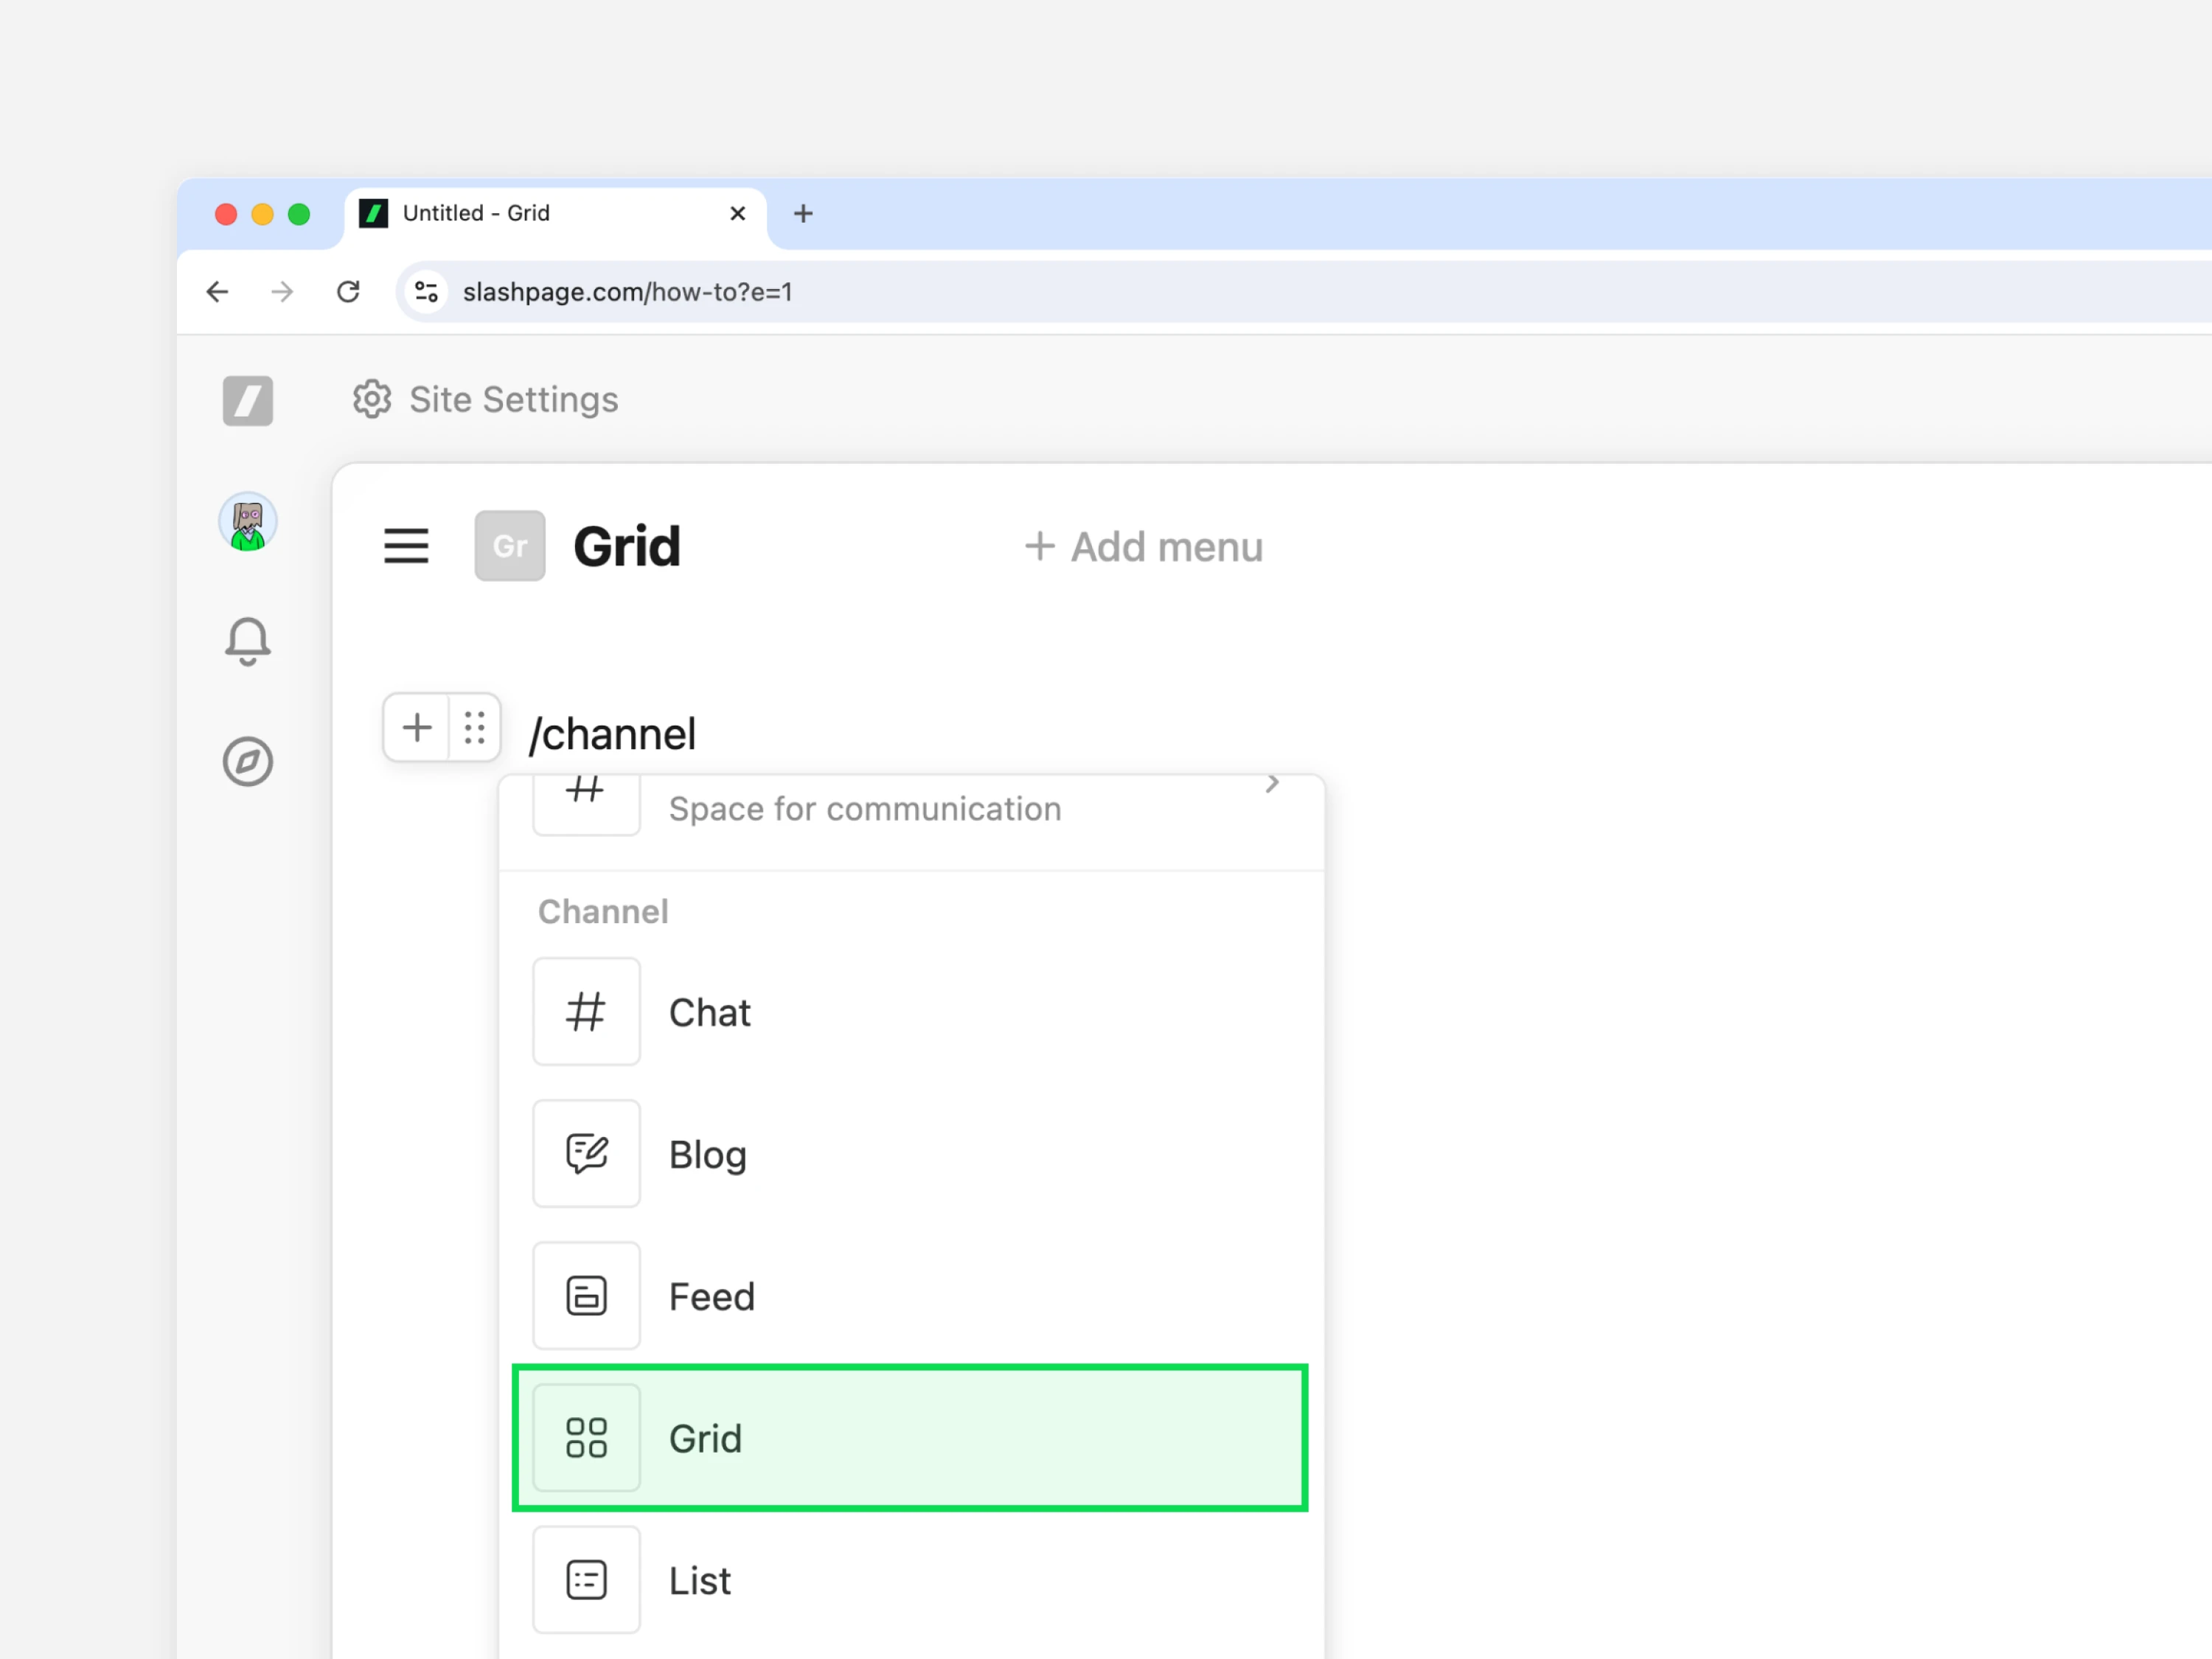Select Chat channel option

[x=911, y=1012]
